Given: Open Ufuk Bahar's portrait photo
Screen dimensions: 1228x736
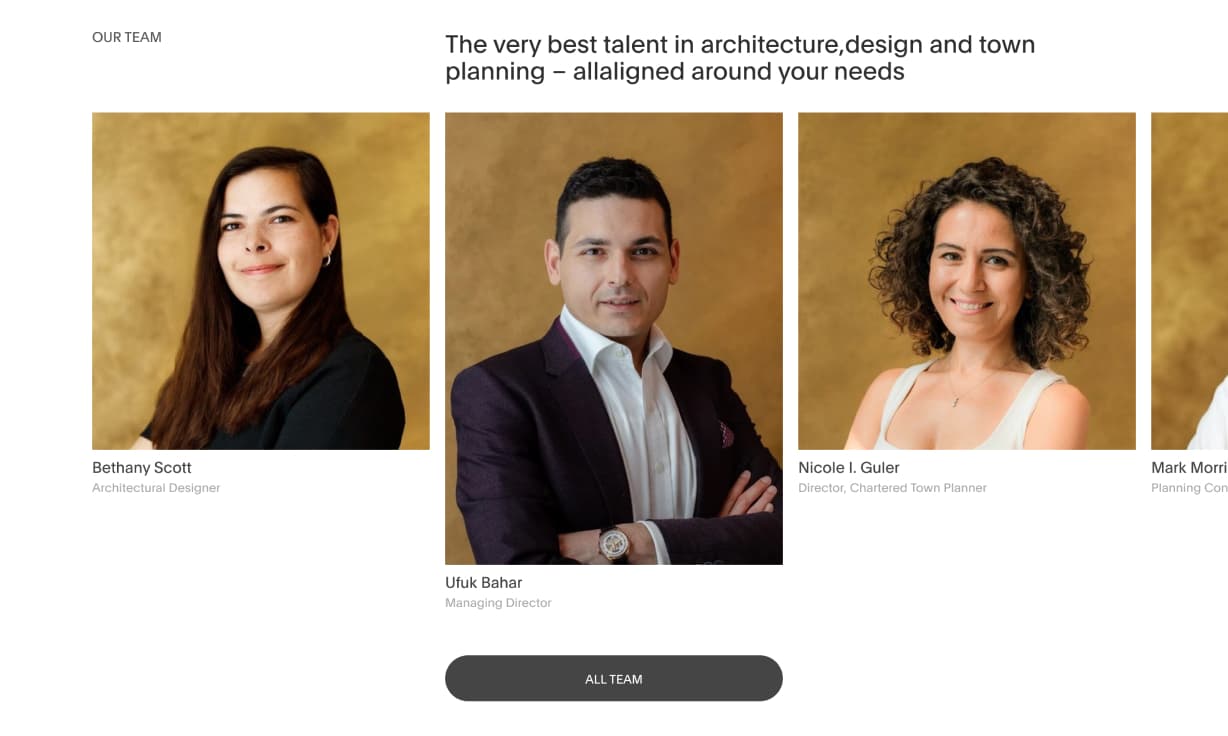Looking at the screenshot, I should point(614,338).
